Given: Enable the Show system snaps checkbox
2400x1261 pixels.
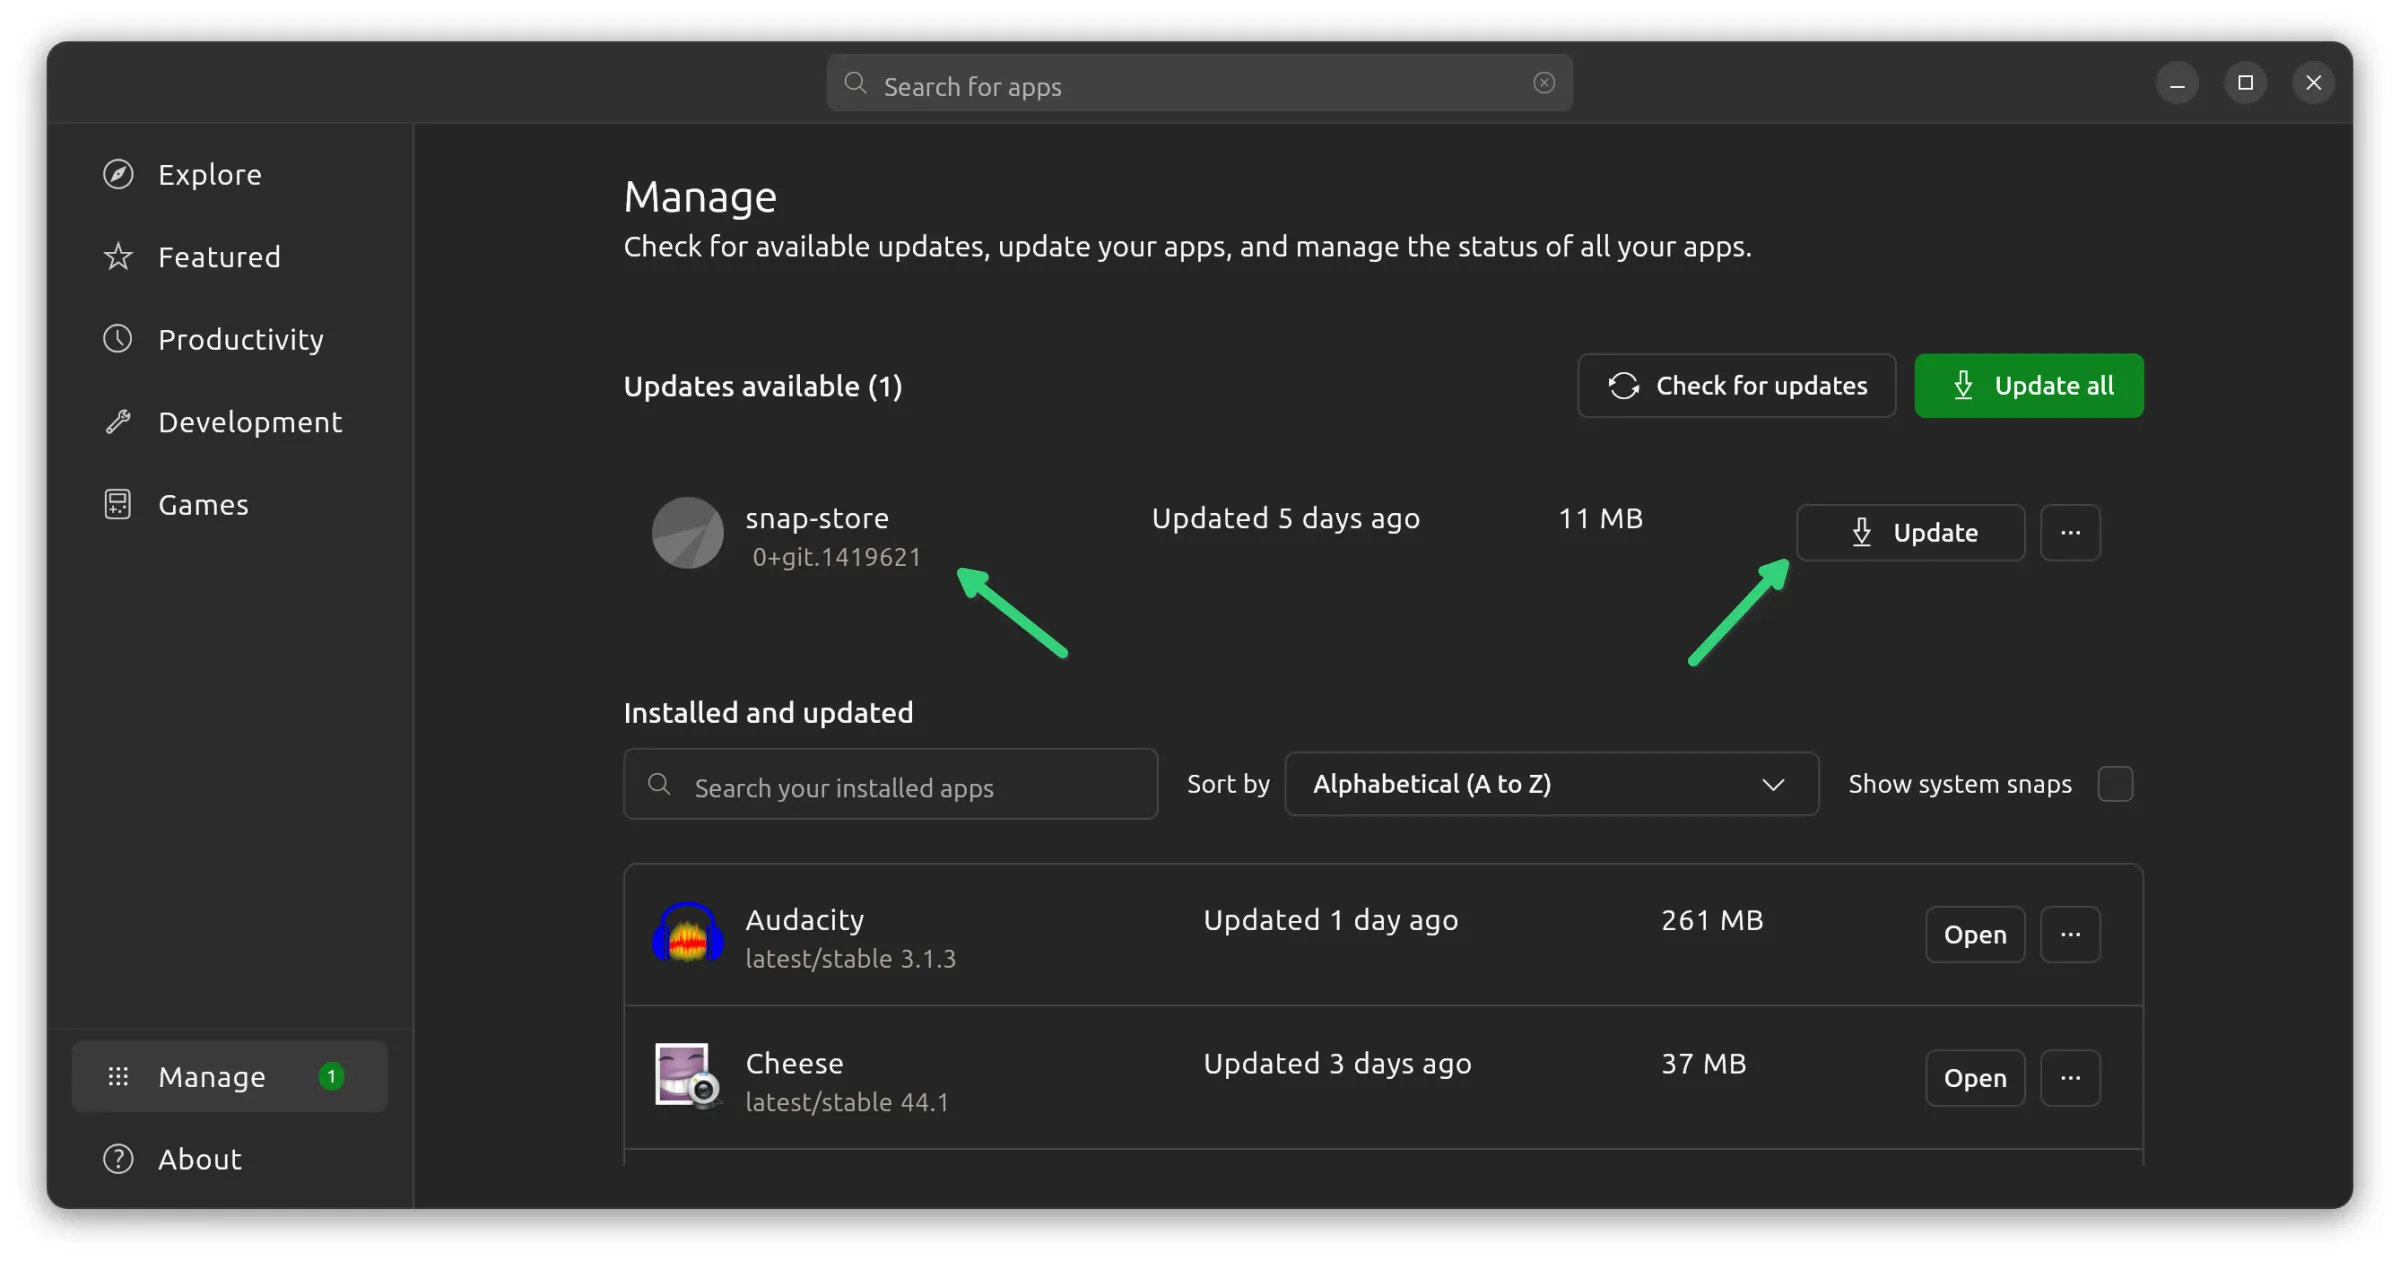Looking at the screenshot, I should pyautogui.click(x=2115, y=784).
